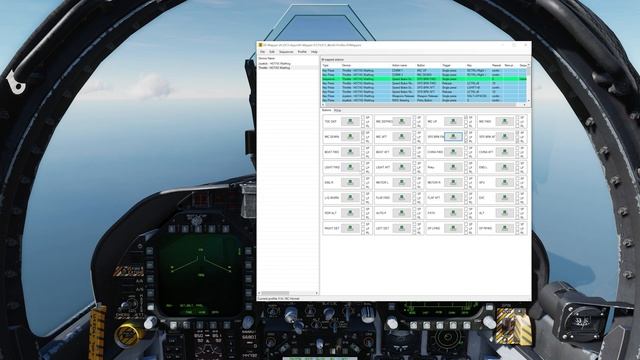Toggle LP checkbox for BOAT FWD

coord(363,152)
